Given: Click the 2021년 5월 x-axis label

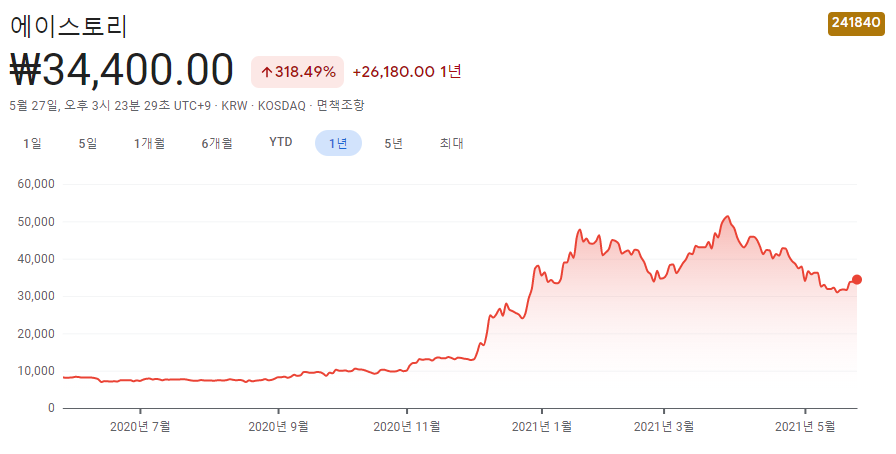Looking at the screenshot, I should [805, 427].
